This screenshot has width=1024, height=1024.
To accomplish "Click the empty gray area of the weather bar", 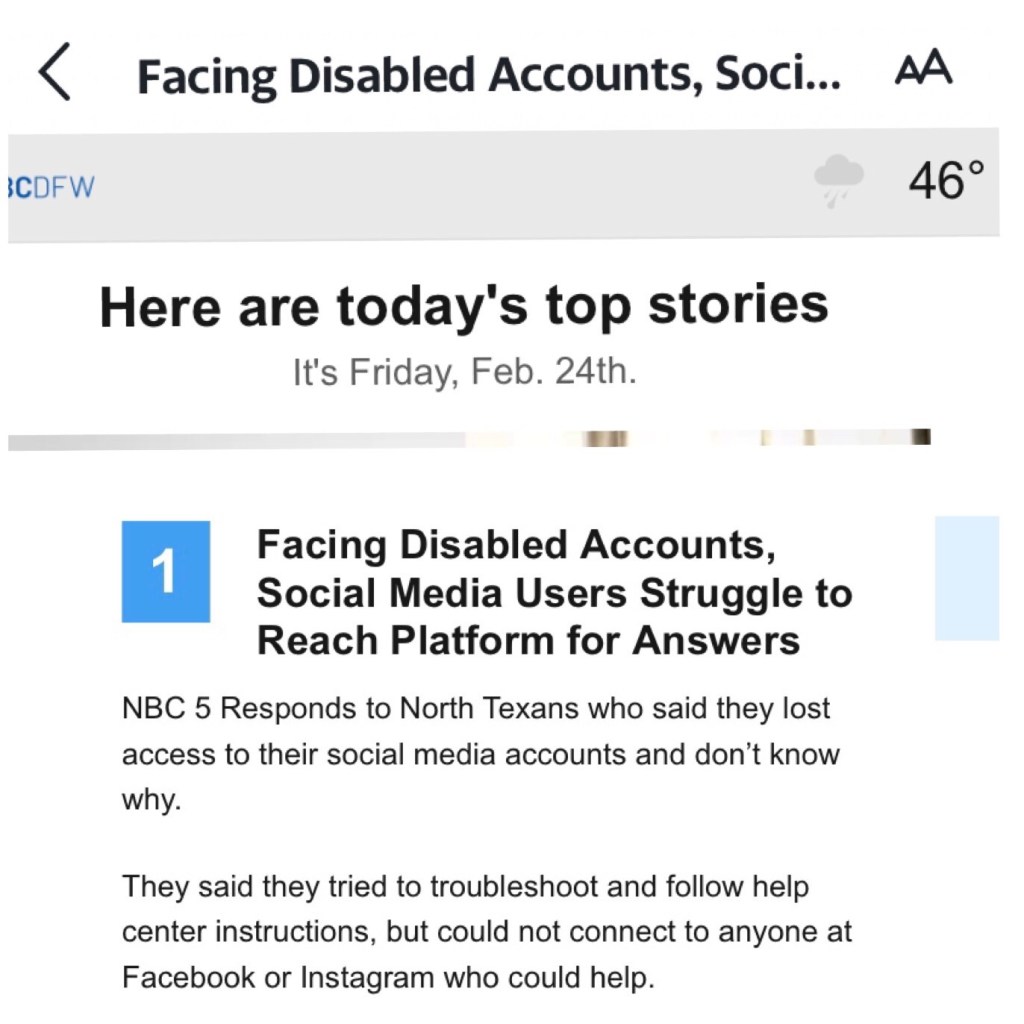I will [x=450, y=185].
